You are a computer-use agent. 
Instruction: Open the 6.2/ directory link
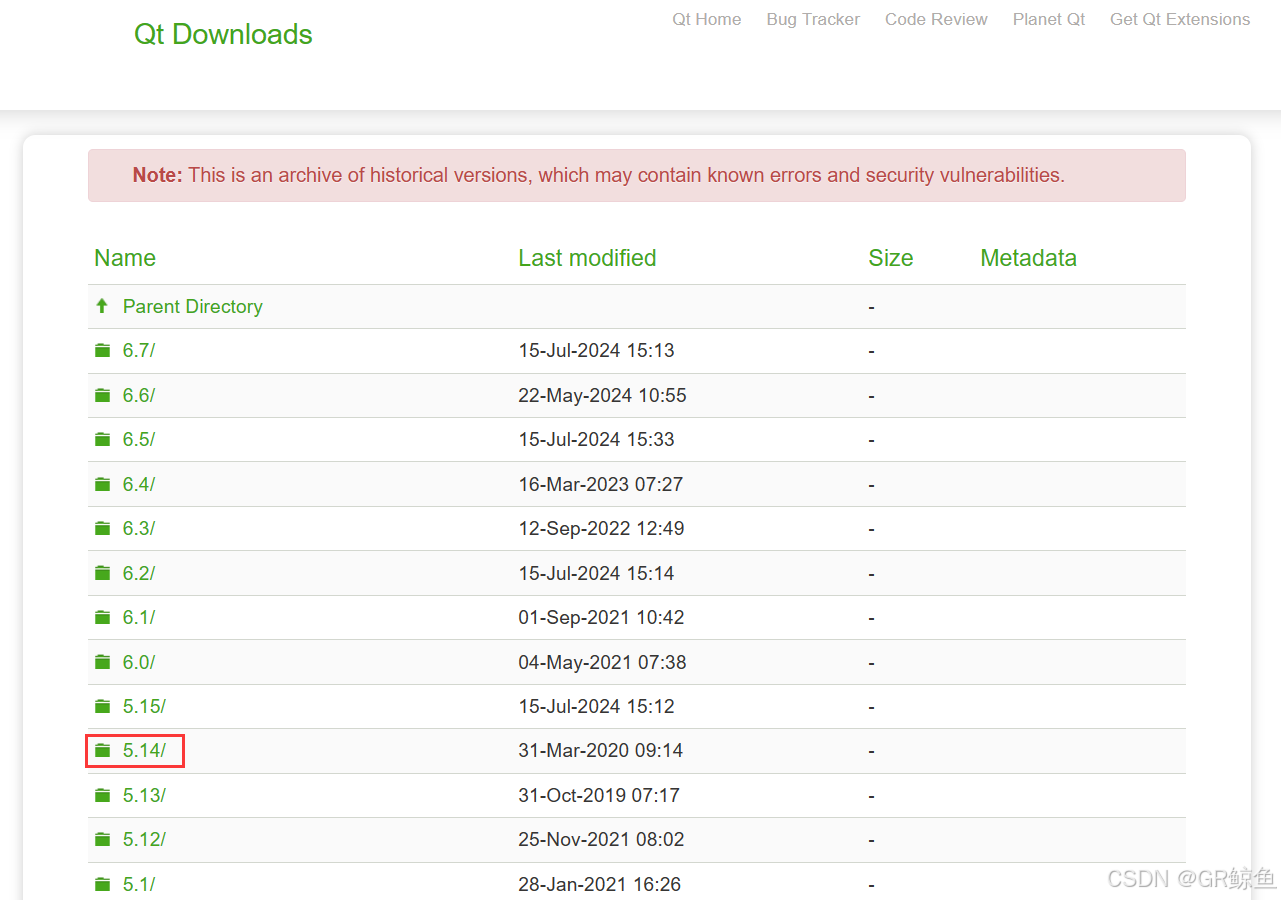pyautogui.click(x=139, y=573)
